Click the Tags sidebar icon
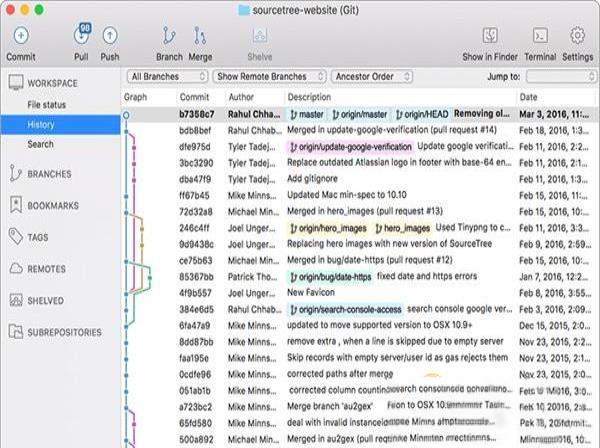This screenshot has width=600, height=448. [x=16, y=236]
